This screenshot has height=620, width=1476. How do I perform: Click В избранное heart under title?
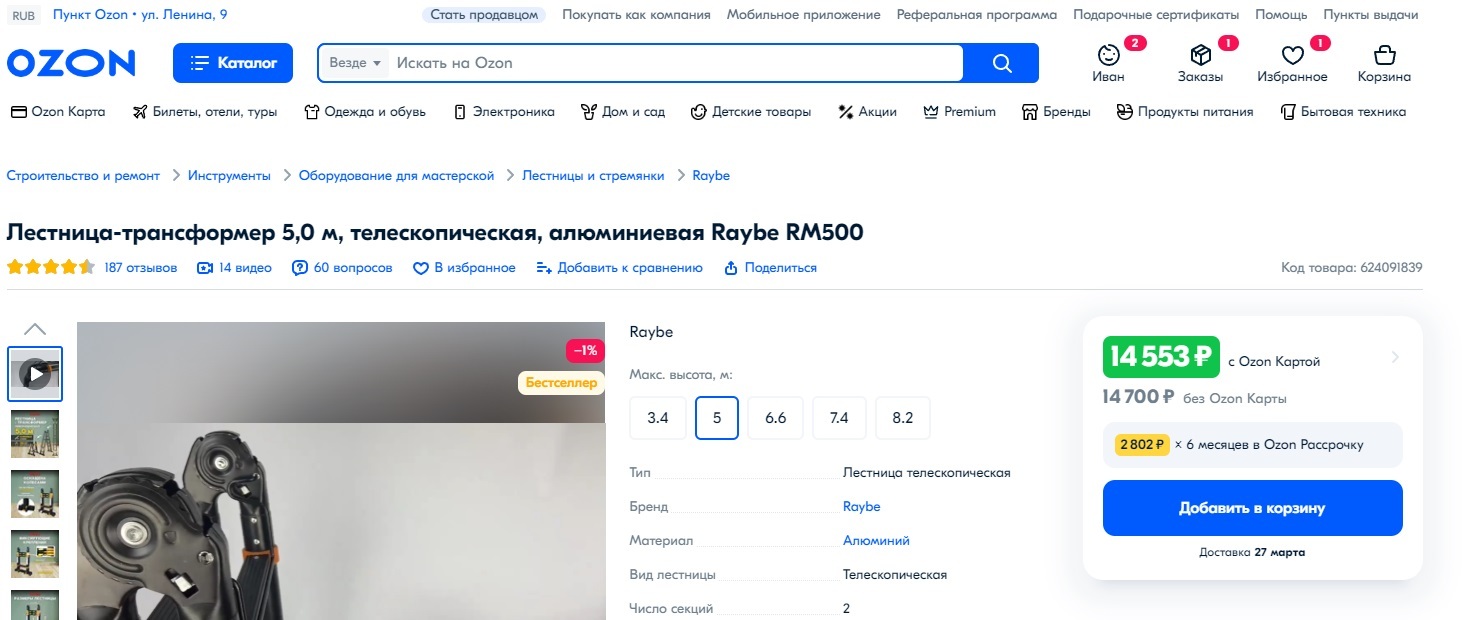pos(464,268)
